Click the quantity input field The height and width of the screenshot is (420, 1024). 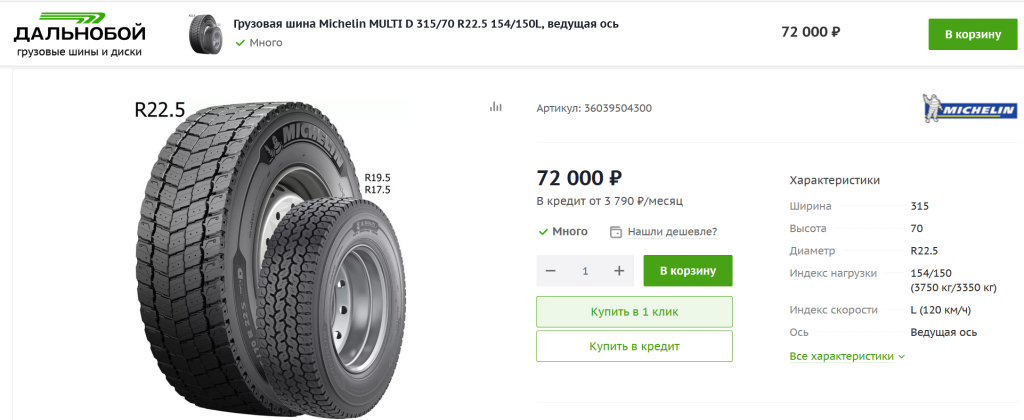coord(585,271)
